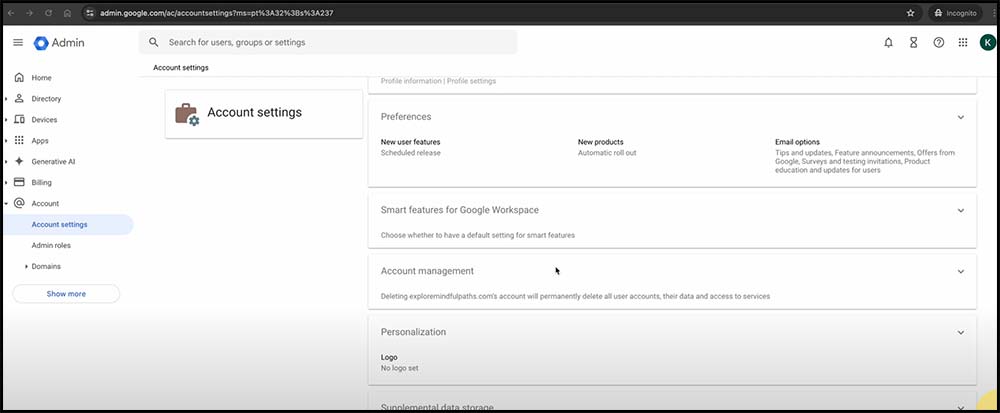Reload the browser page
Image resolution: width=1000 pixels, height=413 pixels.
coord(48,13)
